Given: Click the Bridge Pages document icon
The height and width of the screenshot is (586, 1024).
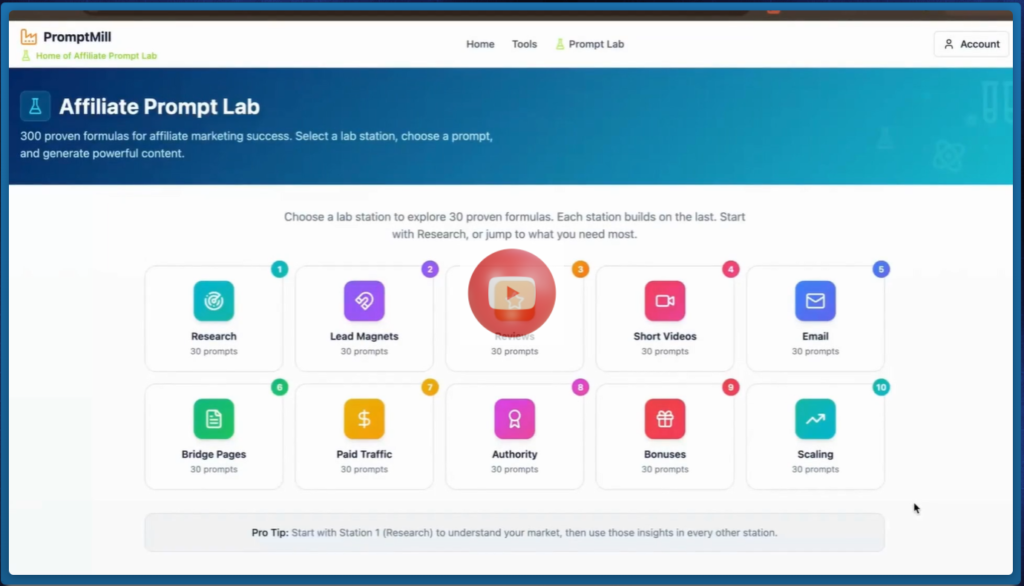Looking at the screenshot, I should click(213, 419).
